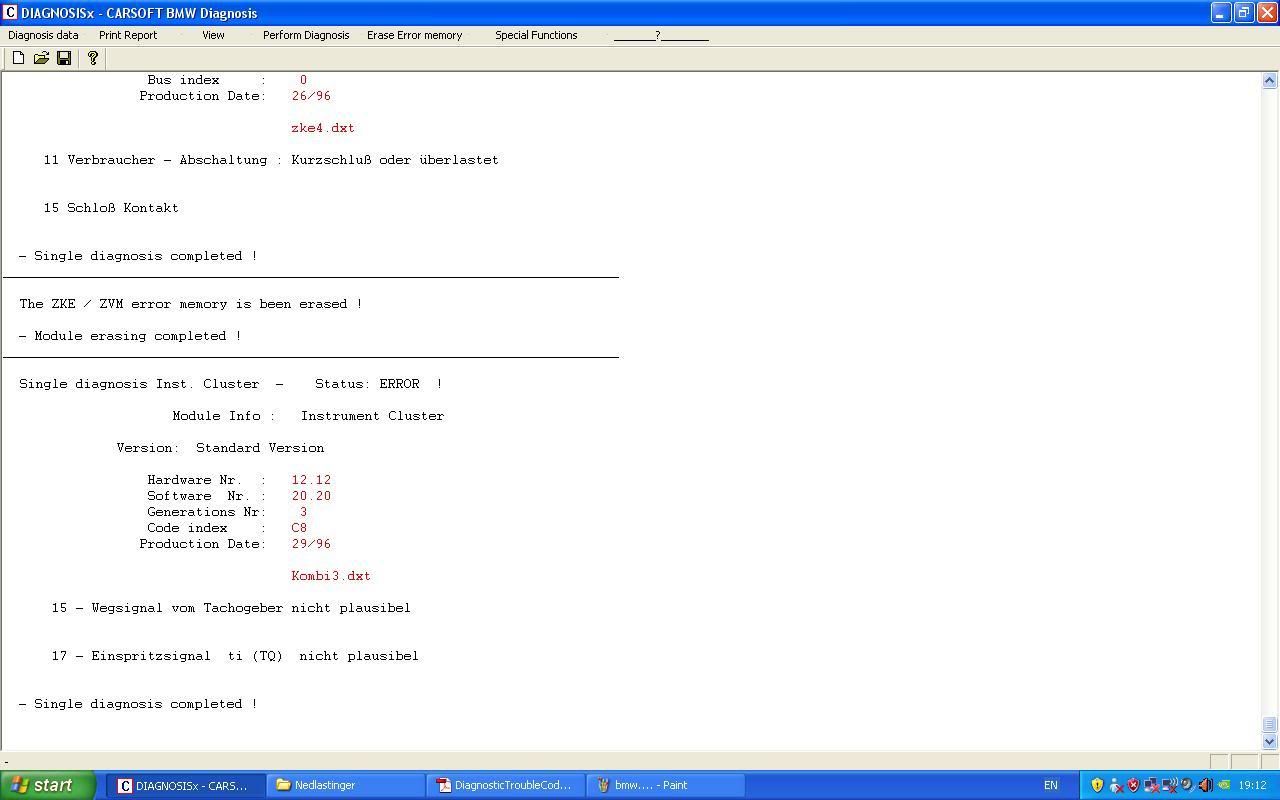This screenshot has width=1280, height=800.
Task: Click the EN language indicator
Action: pyautogui.click(x=1051, y=785)
